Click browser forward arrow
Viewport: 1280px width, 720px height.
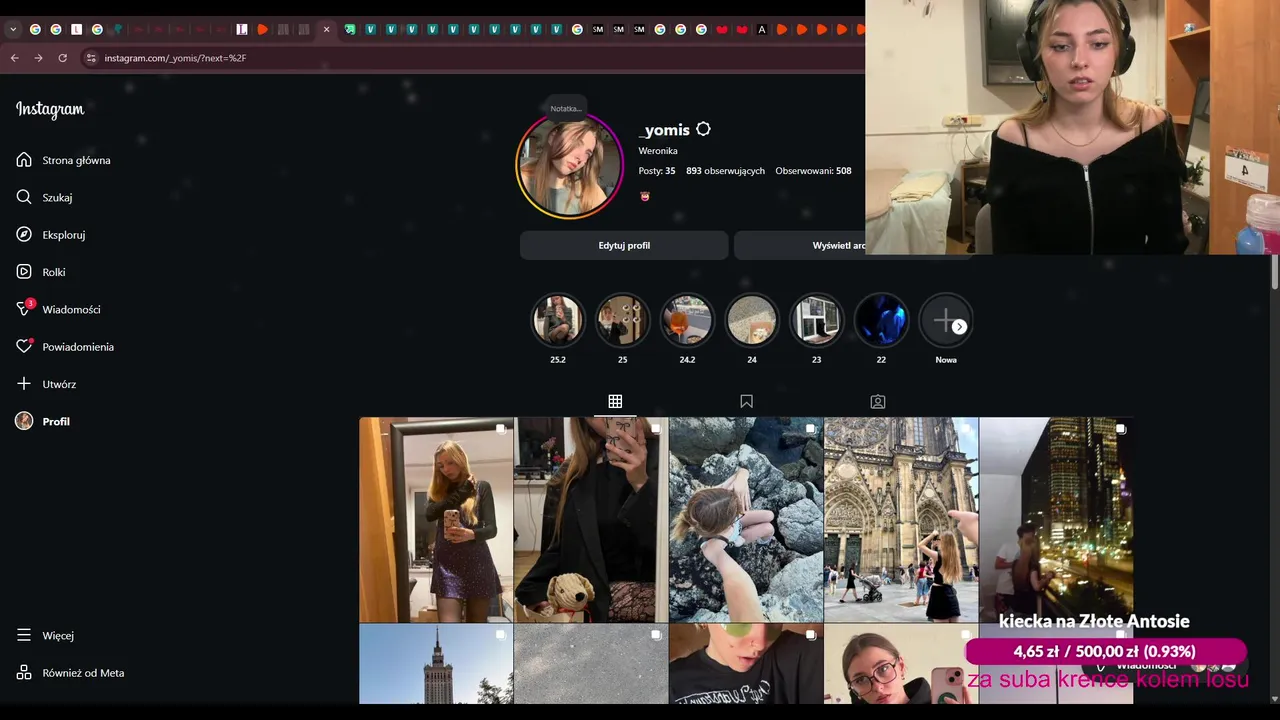click(39, 58)
